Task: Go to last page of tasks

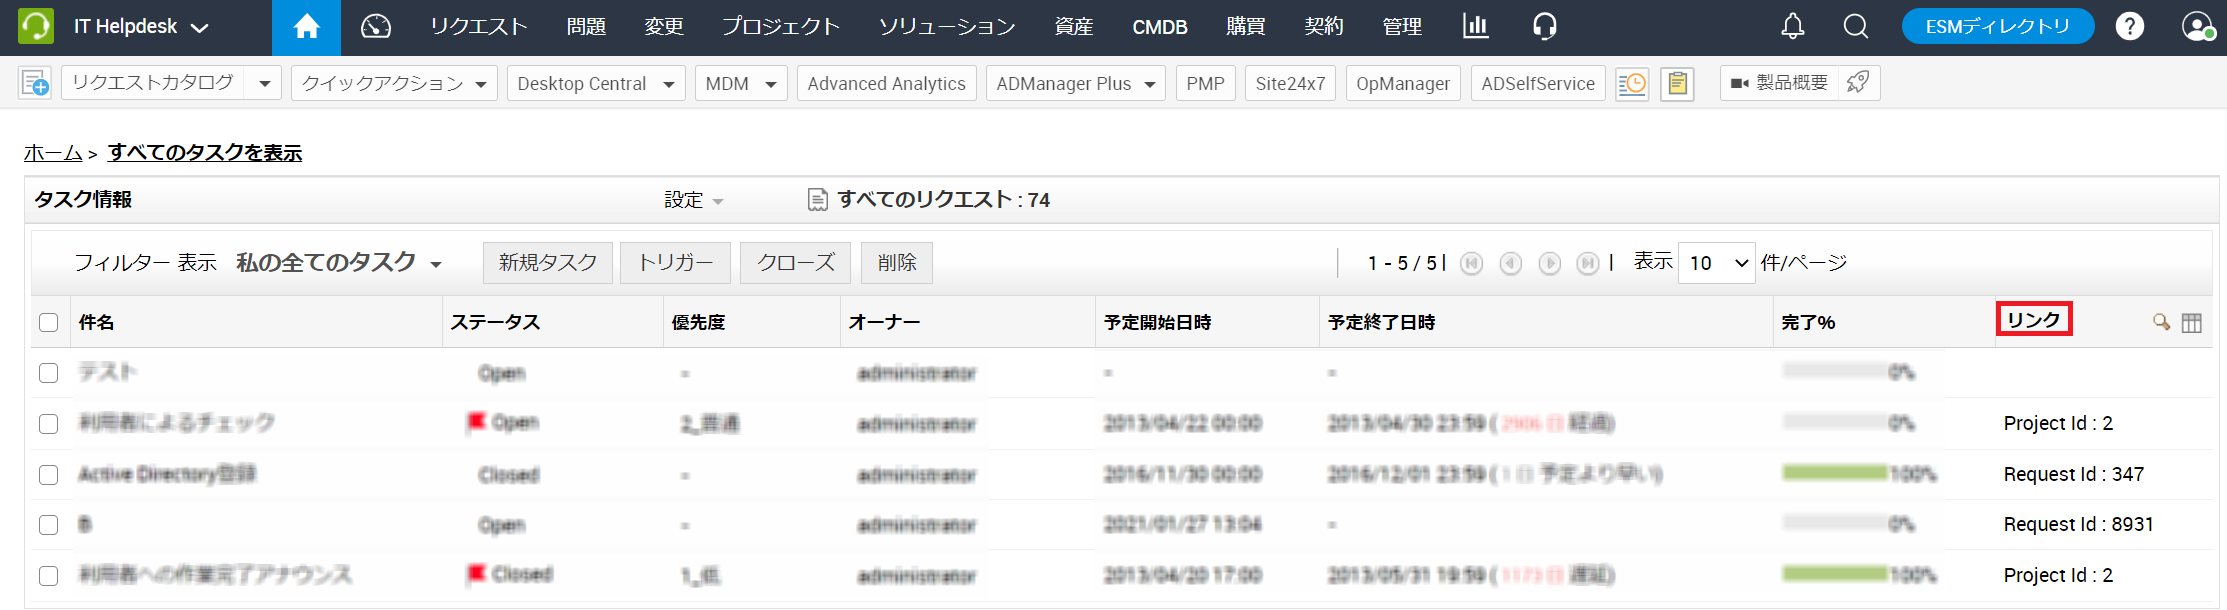Action: pyautogui.click(x=1587, y=263)
